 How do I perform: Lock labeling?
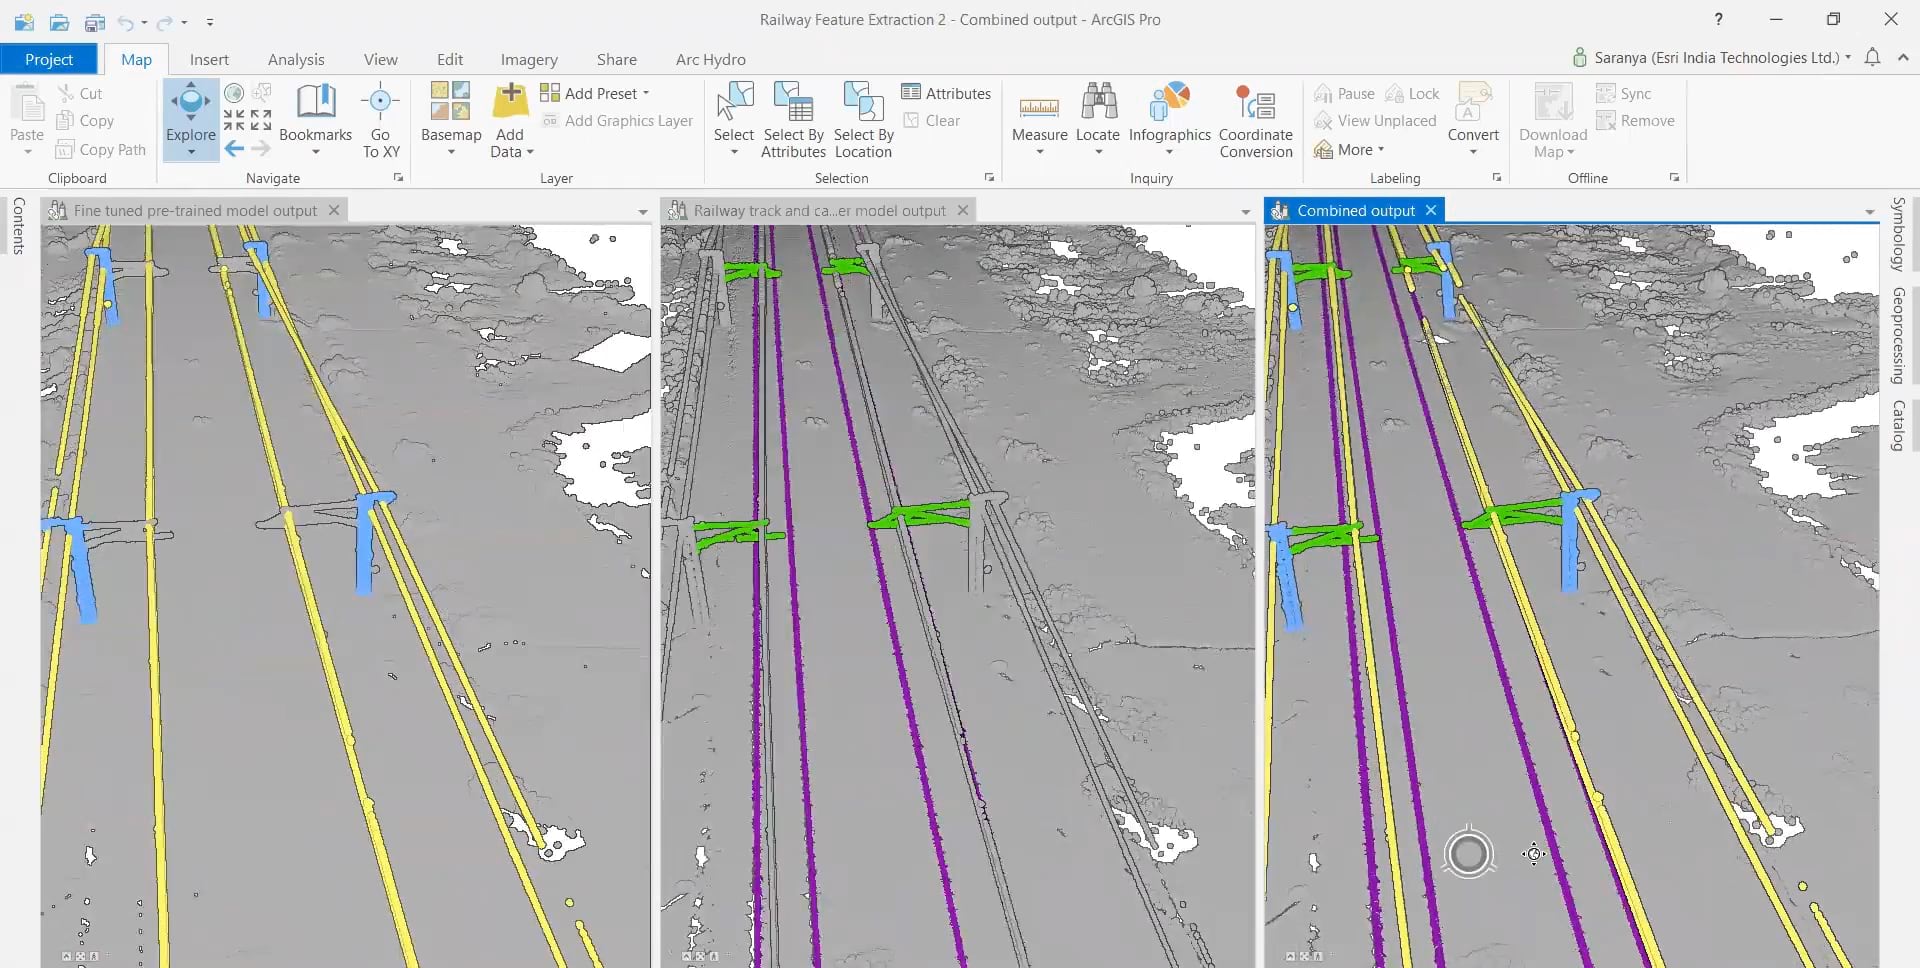tap(1412, 92)
